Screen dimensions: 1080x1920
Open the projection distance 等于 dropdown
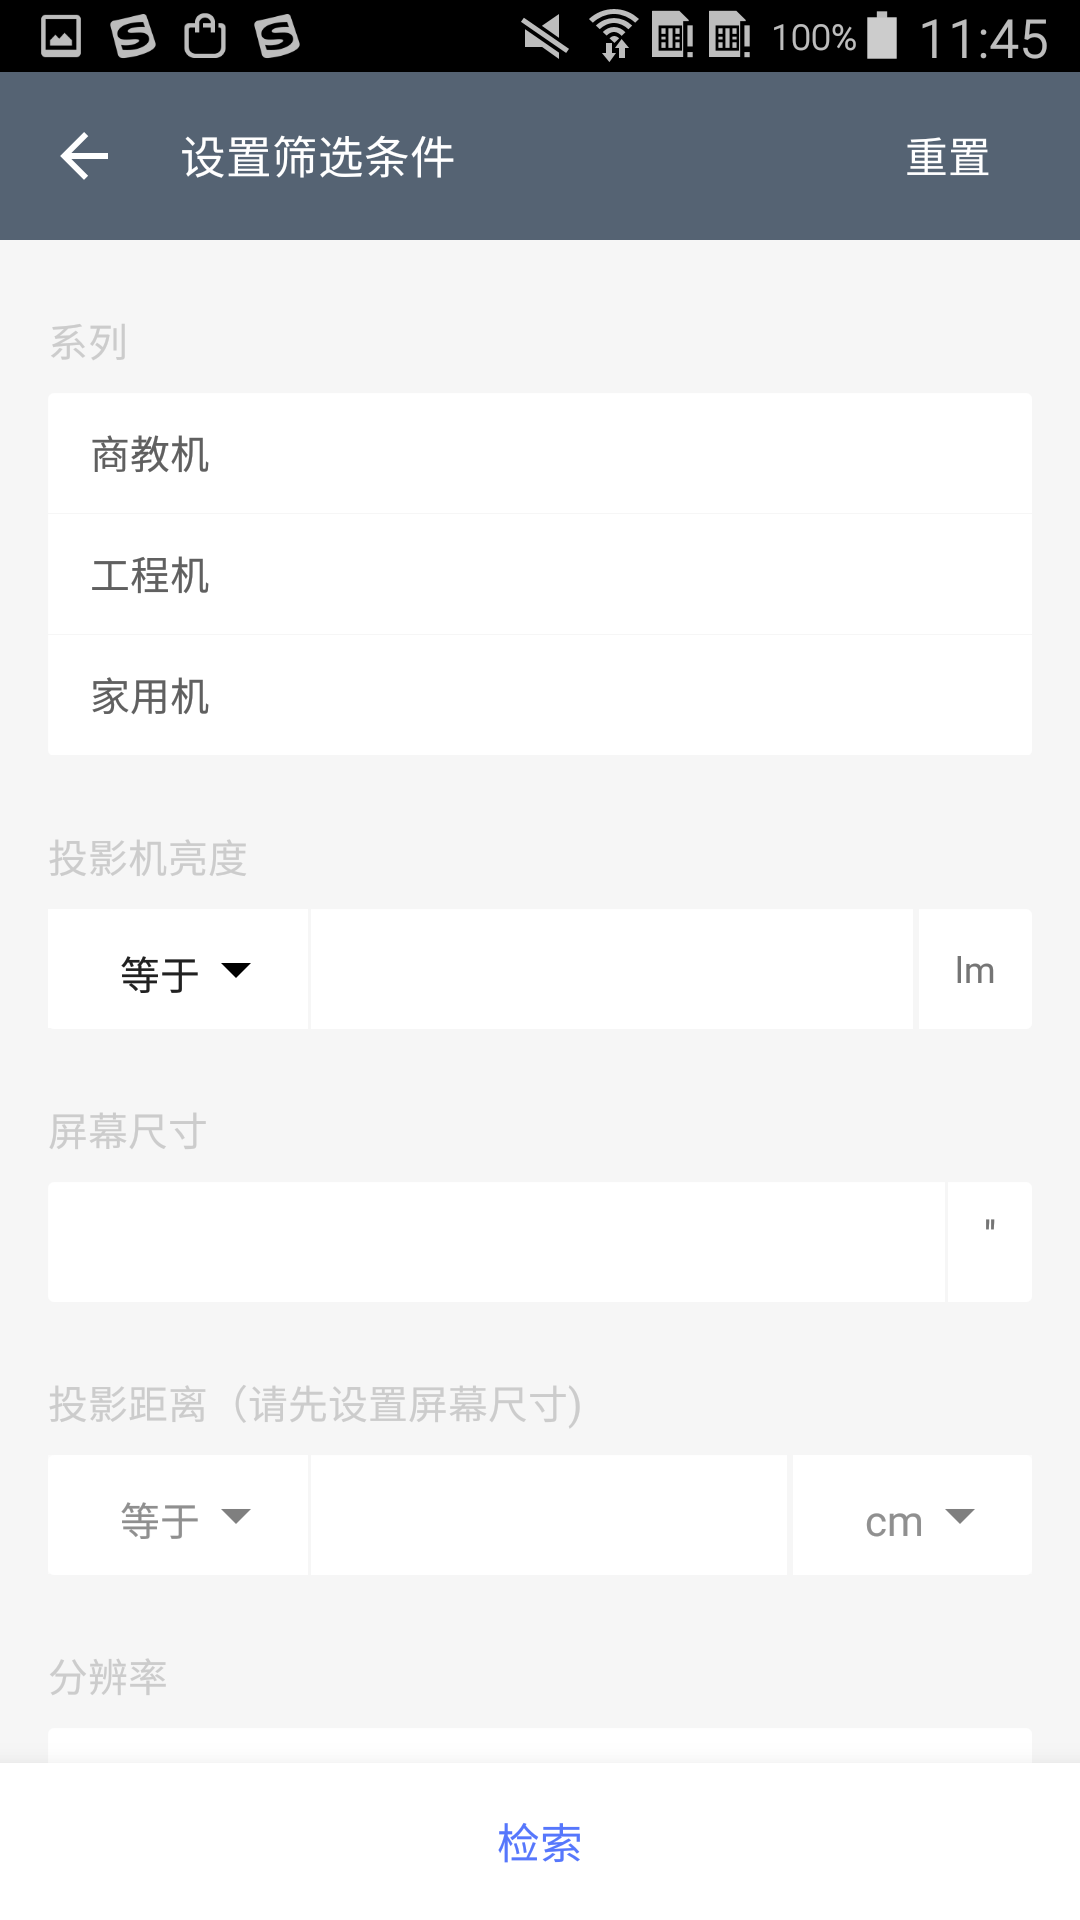click(180, 1516)
